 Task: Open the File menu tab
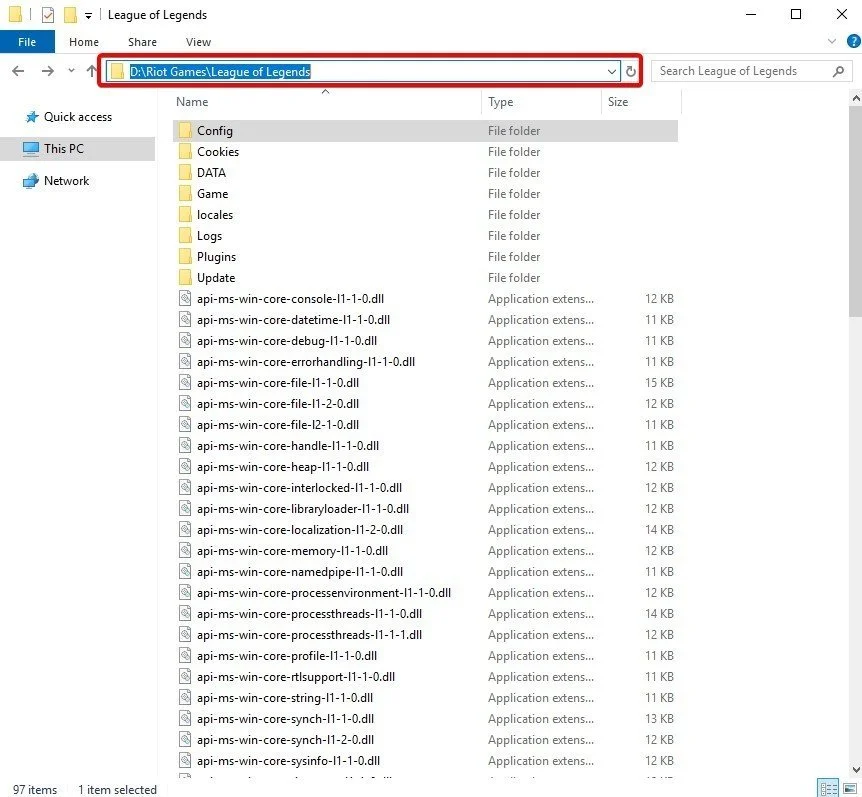coord(27,42)
